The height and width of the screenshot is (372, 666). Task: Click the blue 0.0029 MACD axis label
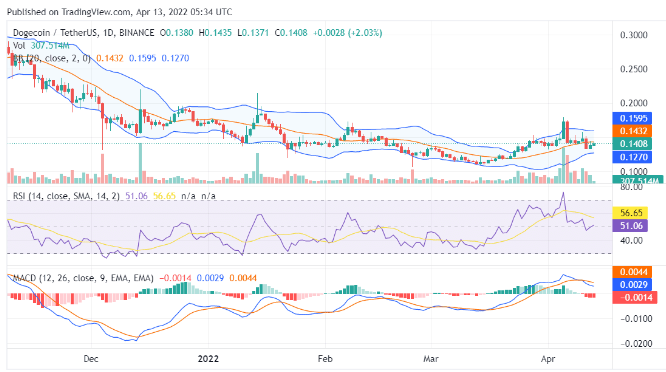coord(632,285)
